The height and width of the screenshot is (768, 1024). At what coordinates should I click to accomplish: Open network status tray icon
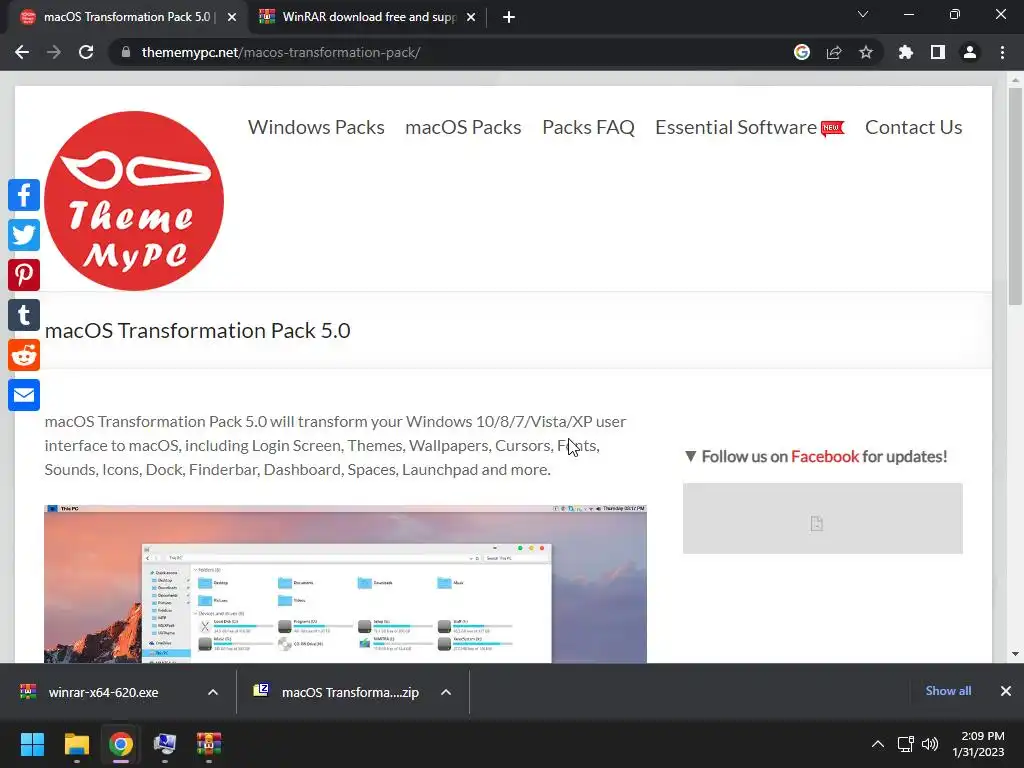click(905, 744)
